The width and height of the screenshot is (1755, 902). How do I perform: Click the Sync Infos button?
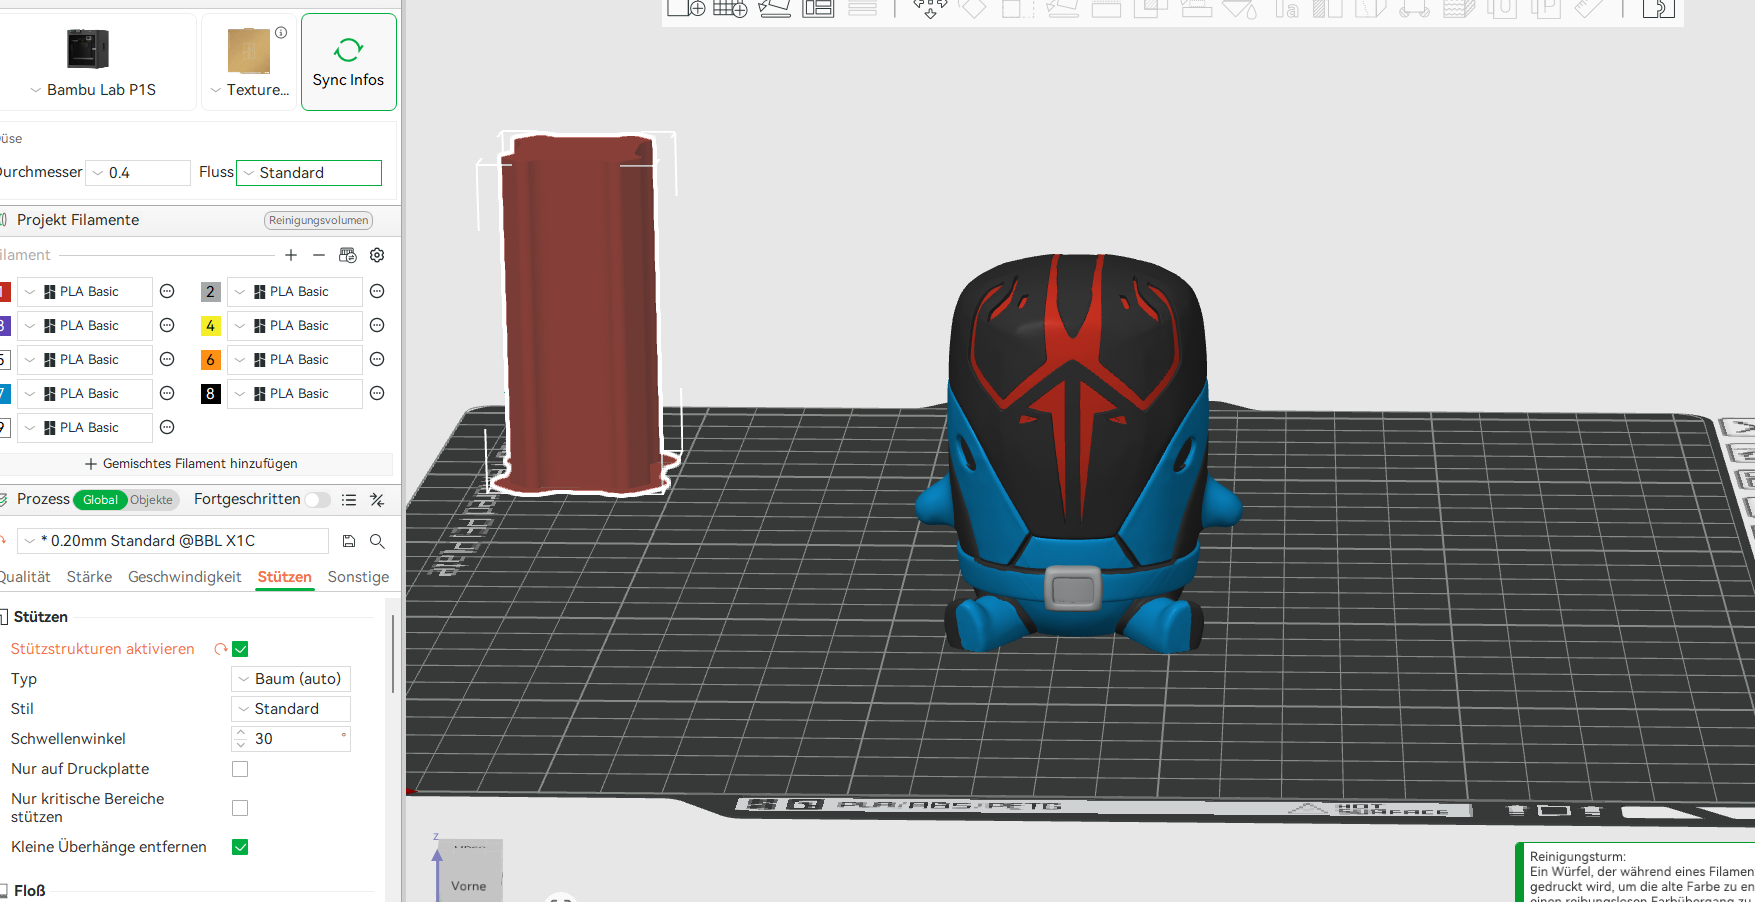point(349,62)
